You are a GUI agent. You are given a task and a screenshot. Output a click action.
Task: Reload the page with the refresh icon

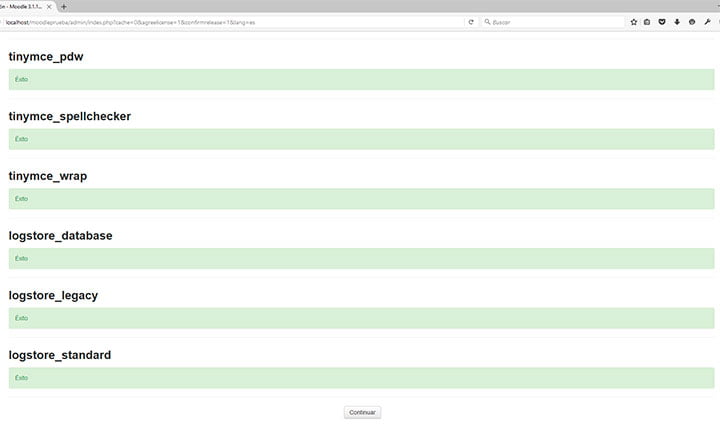tap(471, 21)
